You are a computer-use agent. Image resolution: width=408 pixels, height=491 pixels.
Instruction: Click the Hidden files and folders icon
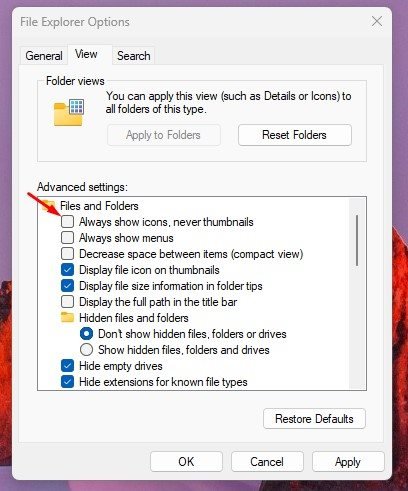67,317
